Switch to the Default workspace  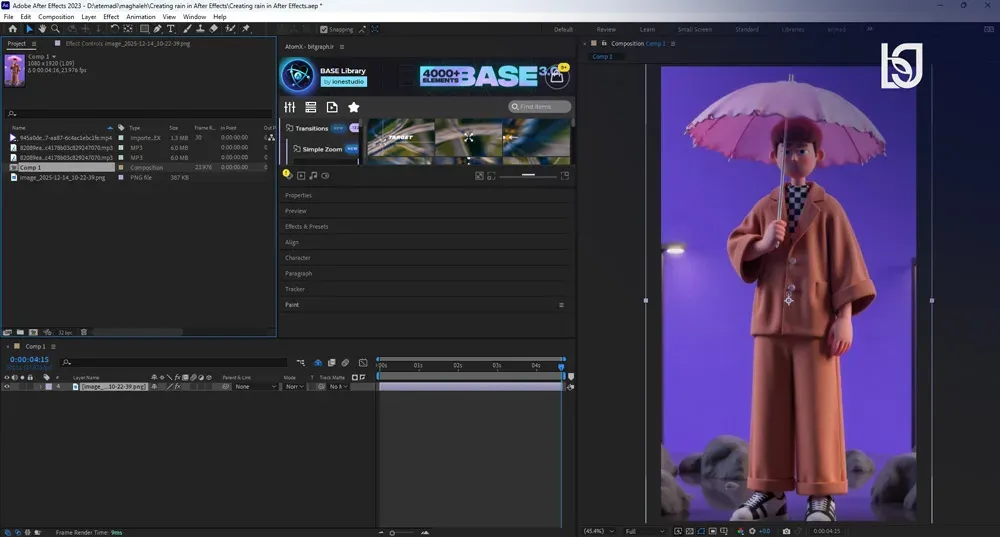coord(563,29)
